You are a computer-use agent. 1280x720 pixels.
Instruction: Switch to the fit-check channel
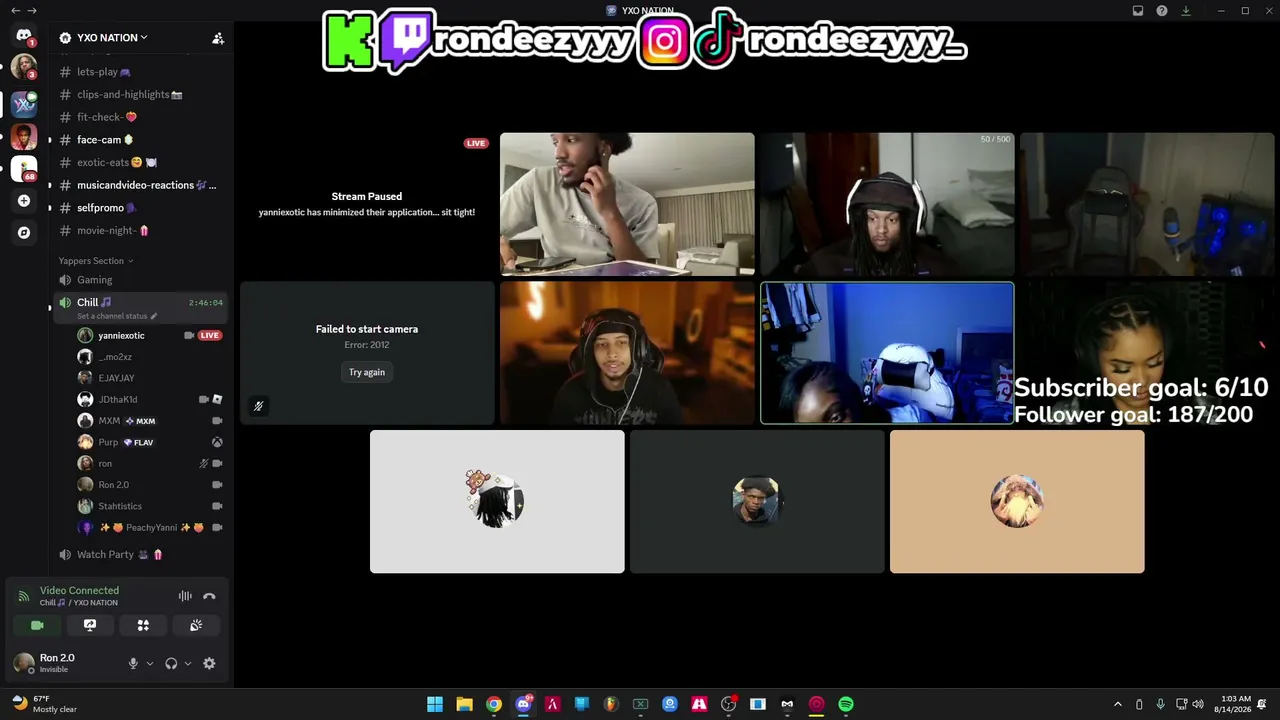point(140,117)
